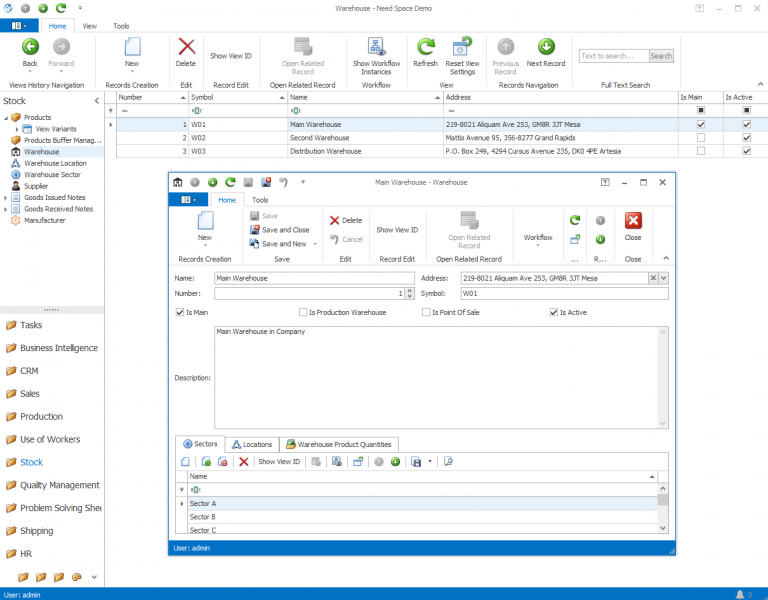Check the Is Point Of Sale box
Screen dimensions: 768x600
point(425,312)
